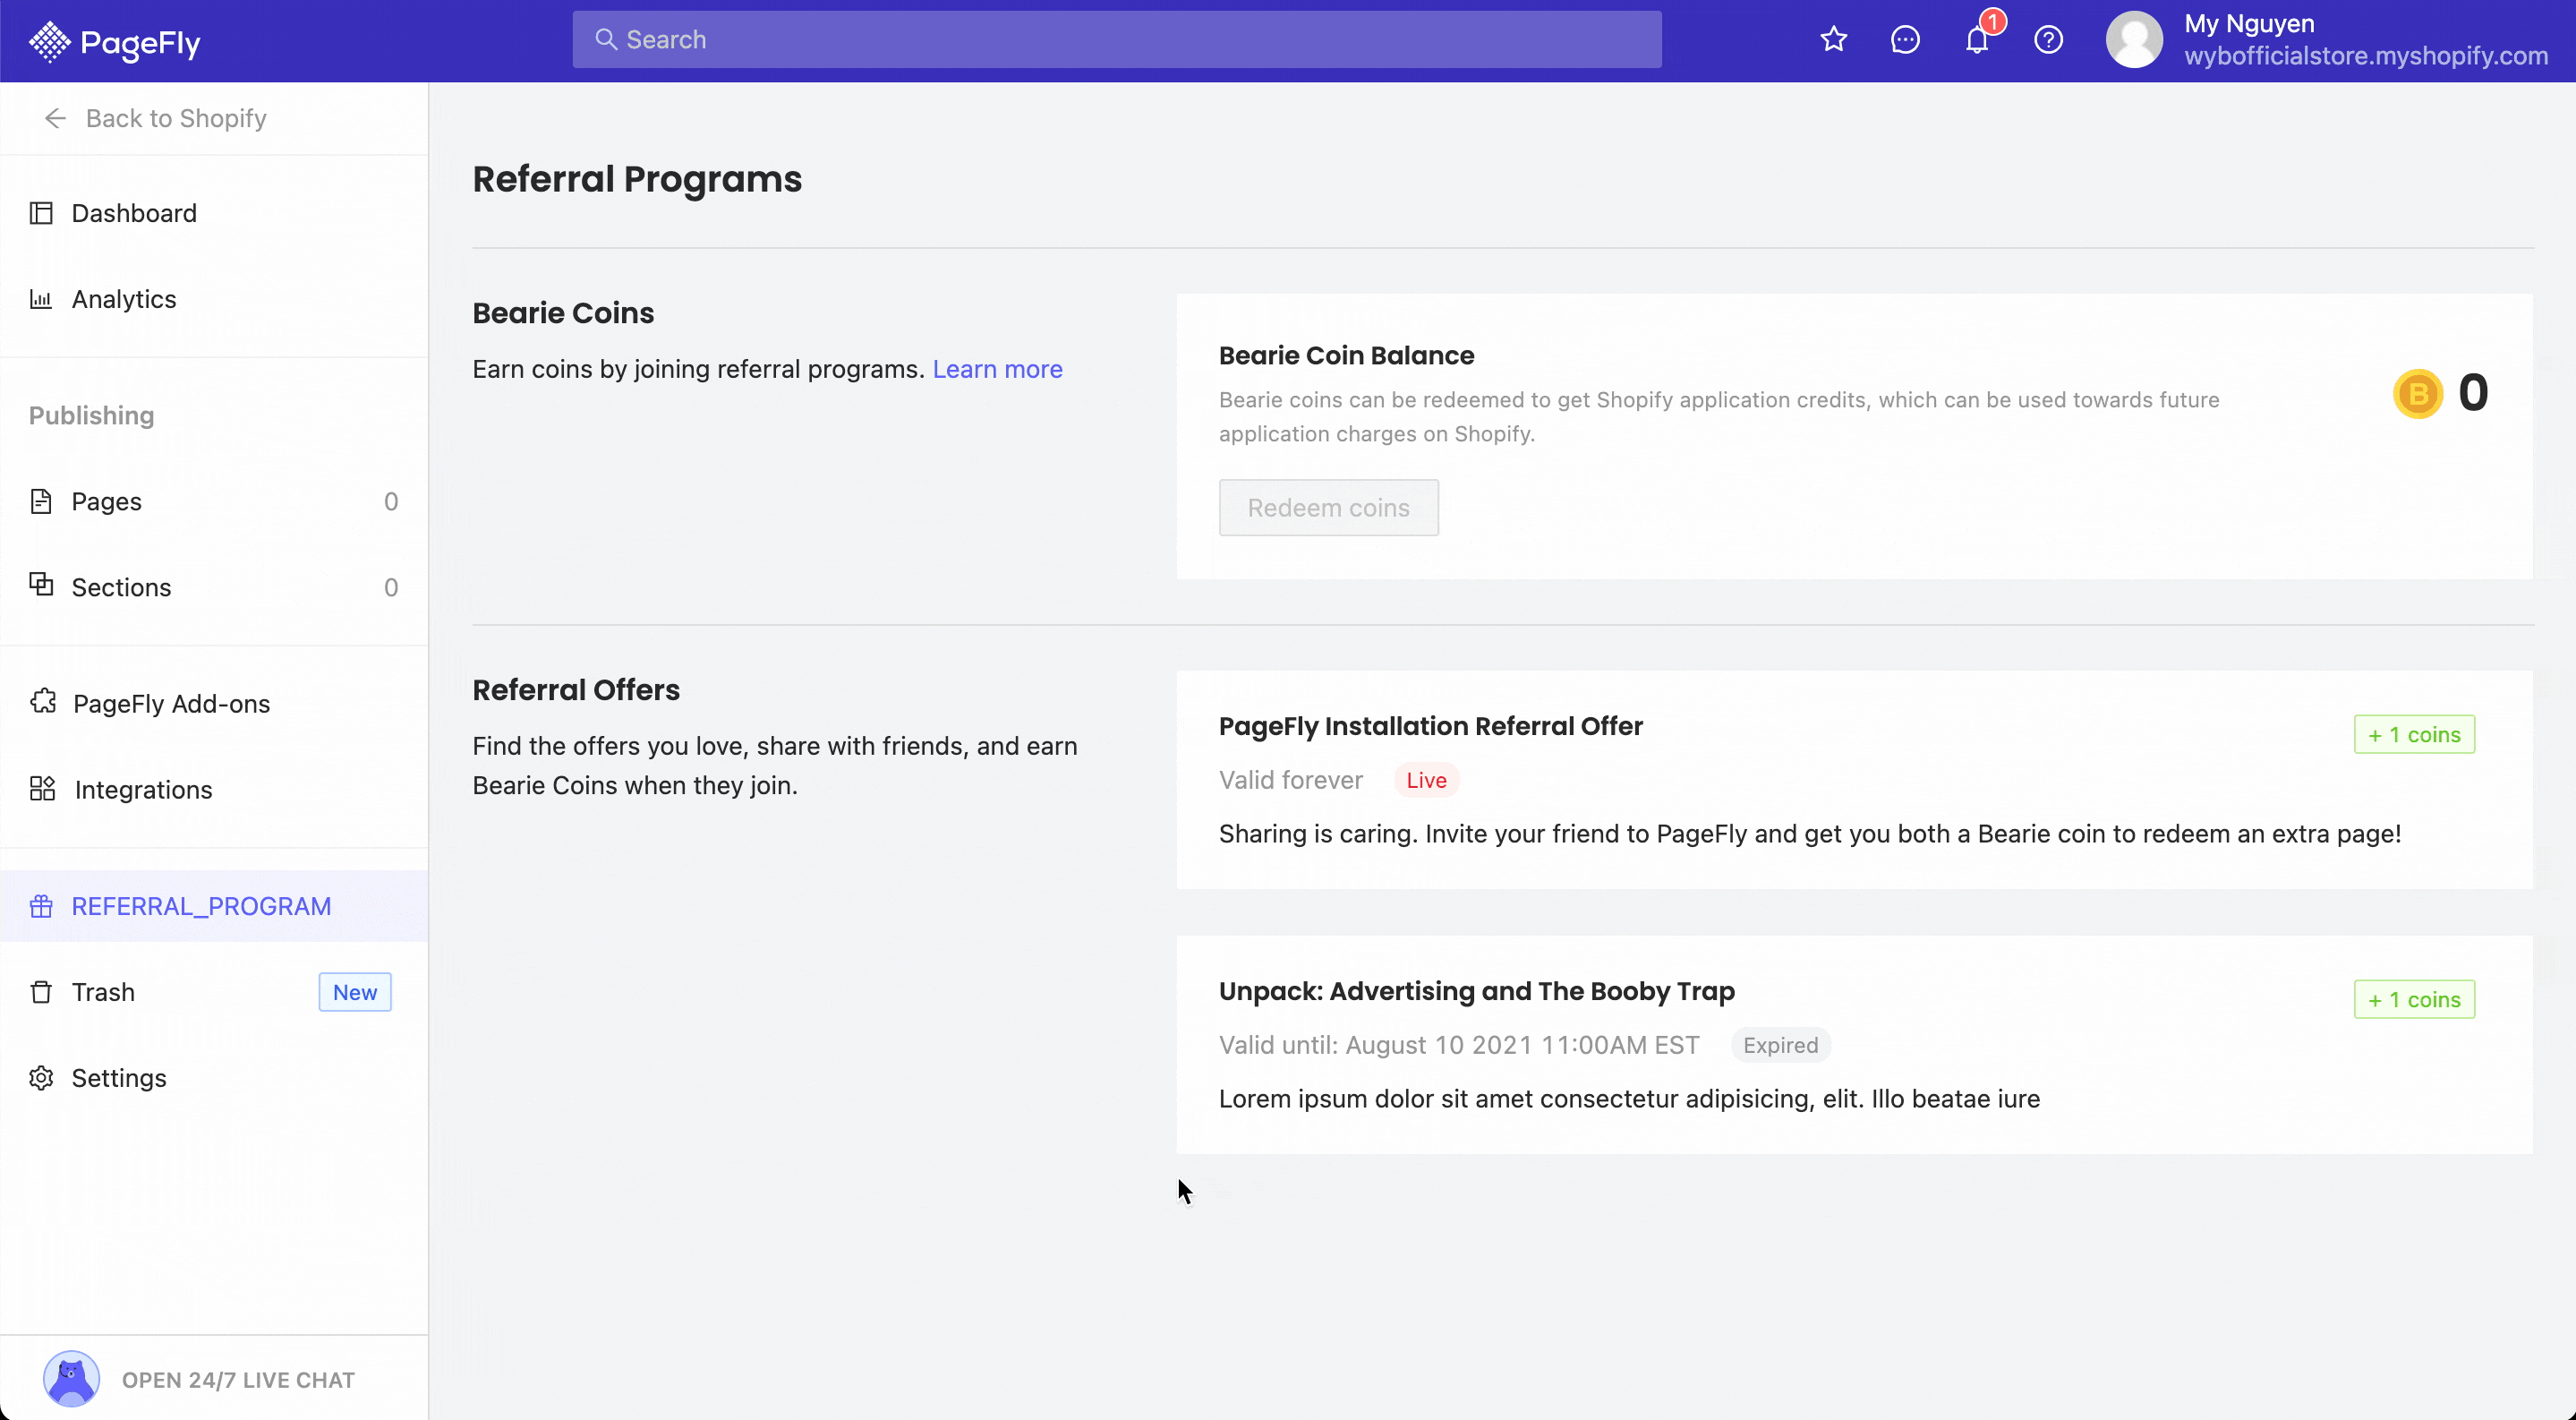Open the notifications bell
The width and height of the screenshot is (2576, 1420).
point(1977,40)
